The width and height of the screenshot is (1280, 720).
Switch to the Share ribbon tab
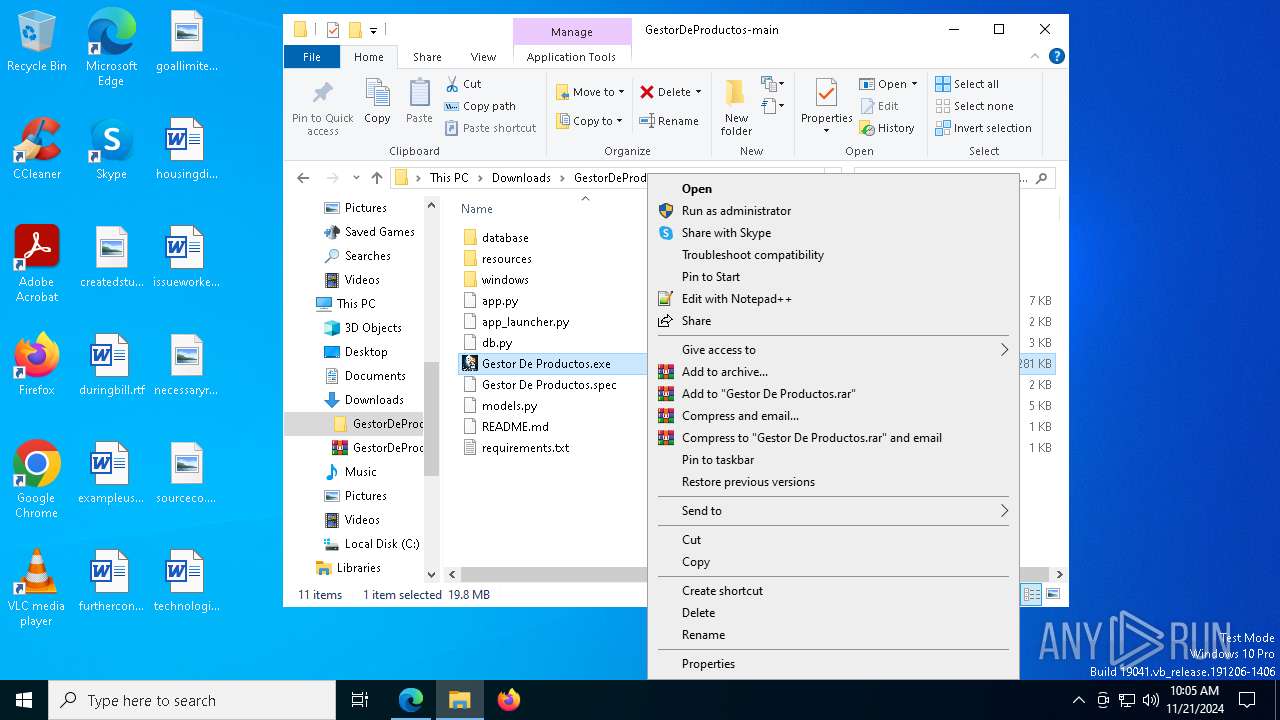click(427, 57)
